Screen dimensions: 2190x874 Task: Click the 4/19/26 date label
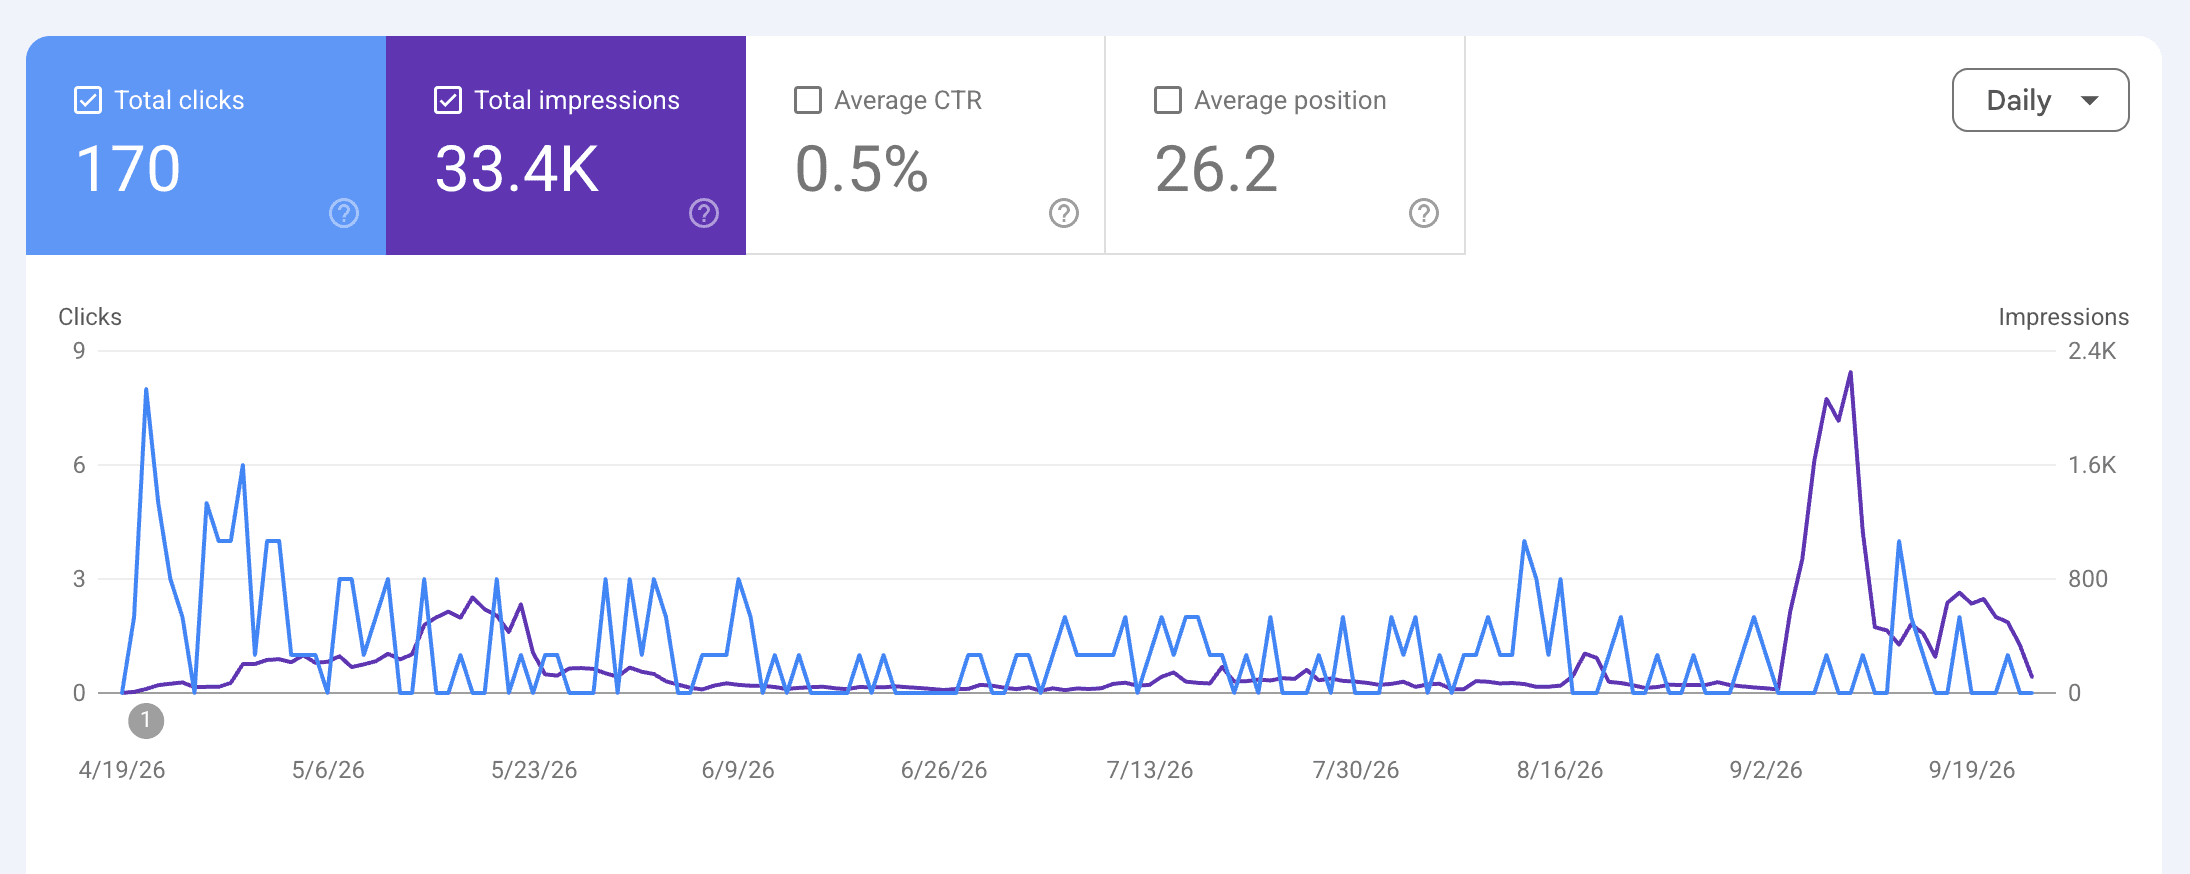coord(122,770)
